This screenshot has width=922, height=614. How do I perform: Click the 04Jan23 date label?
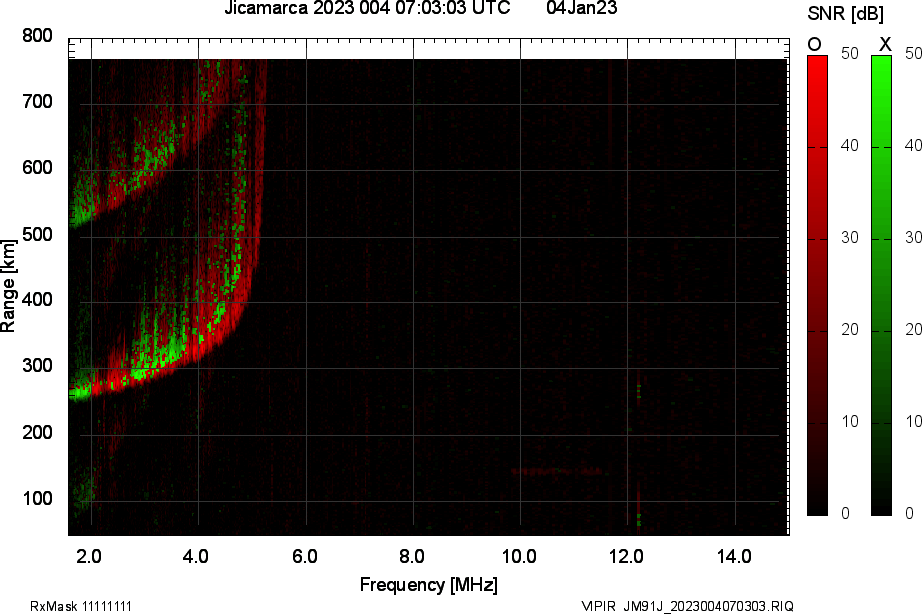[582, 8]
